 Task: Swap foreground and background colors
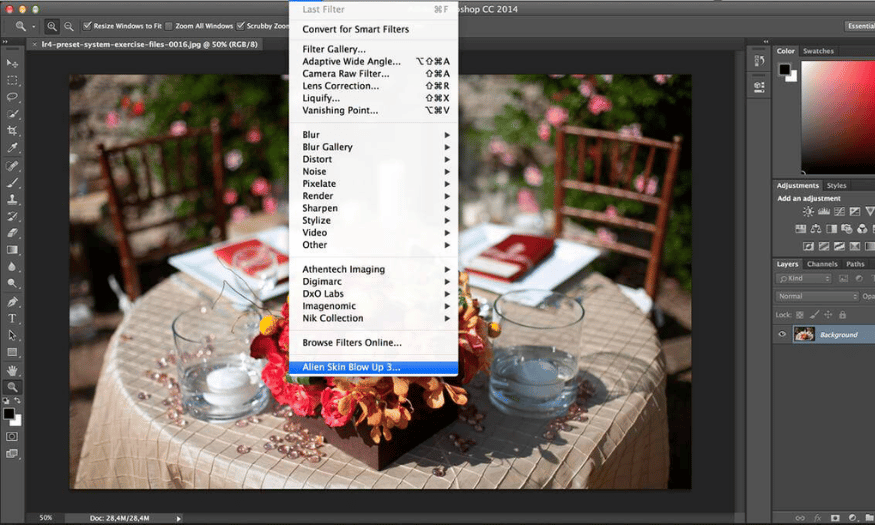coord(17,400)
